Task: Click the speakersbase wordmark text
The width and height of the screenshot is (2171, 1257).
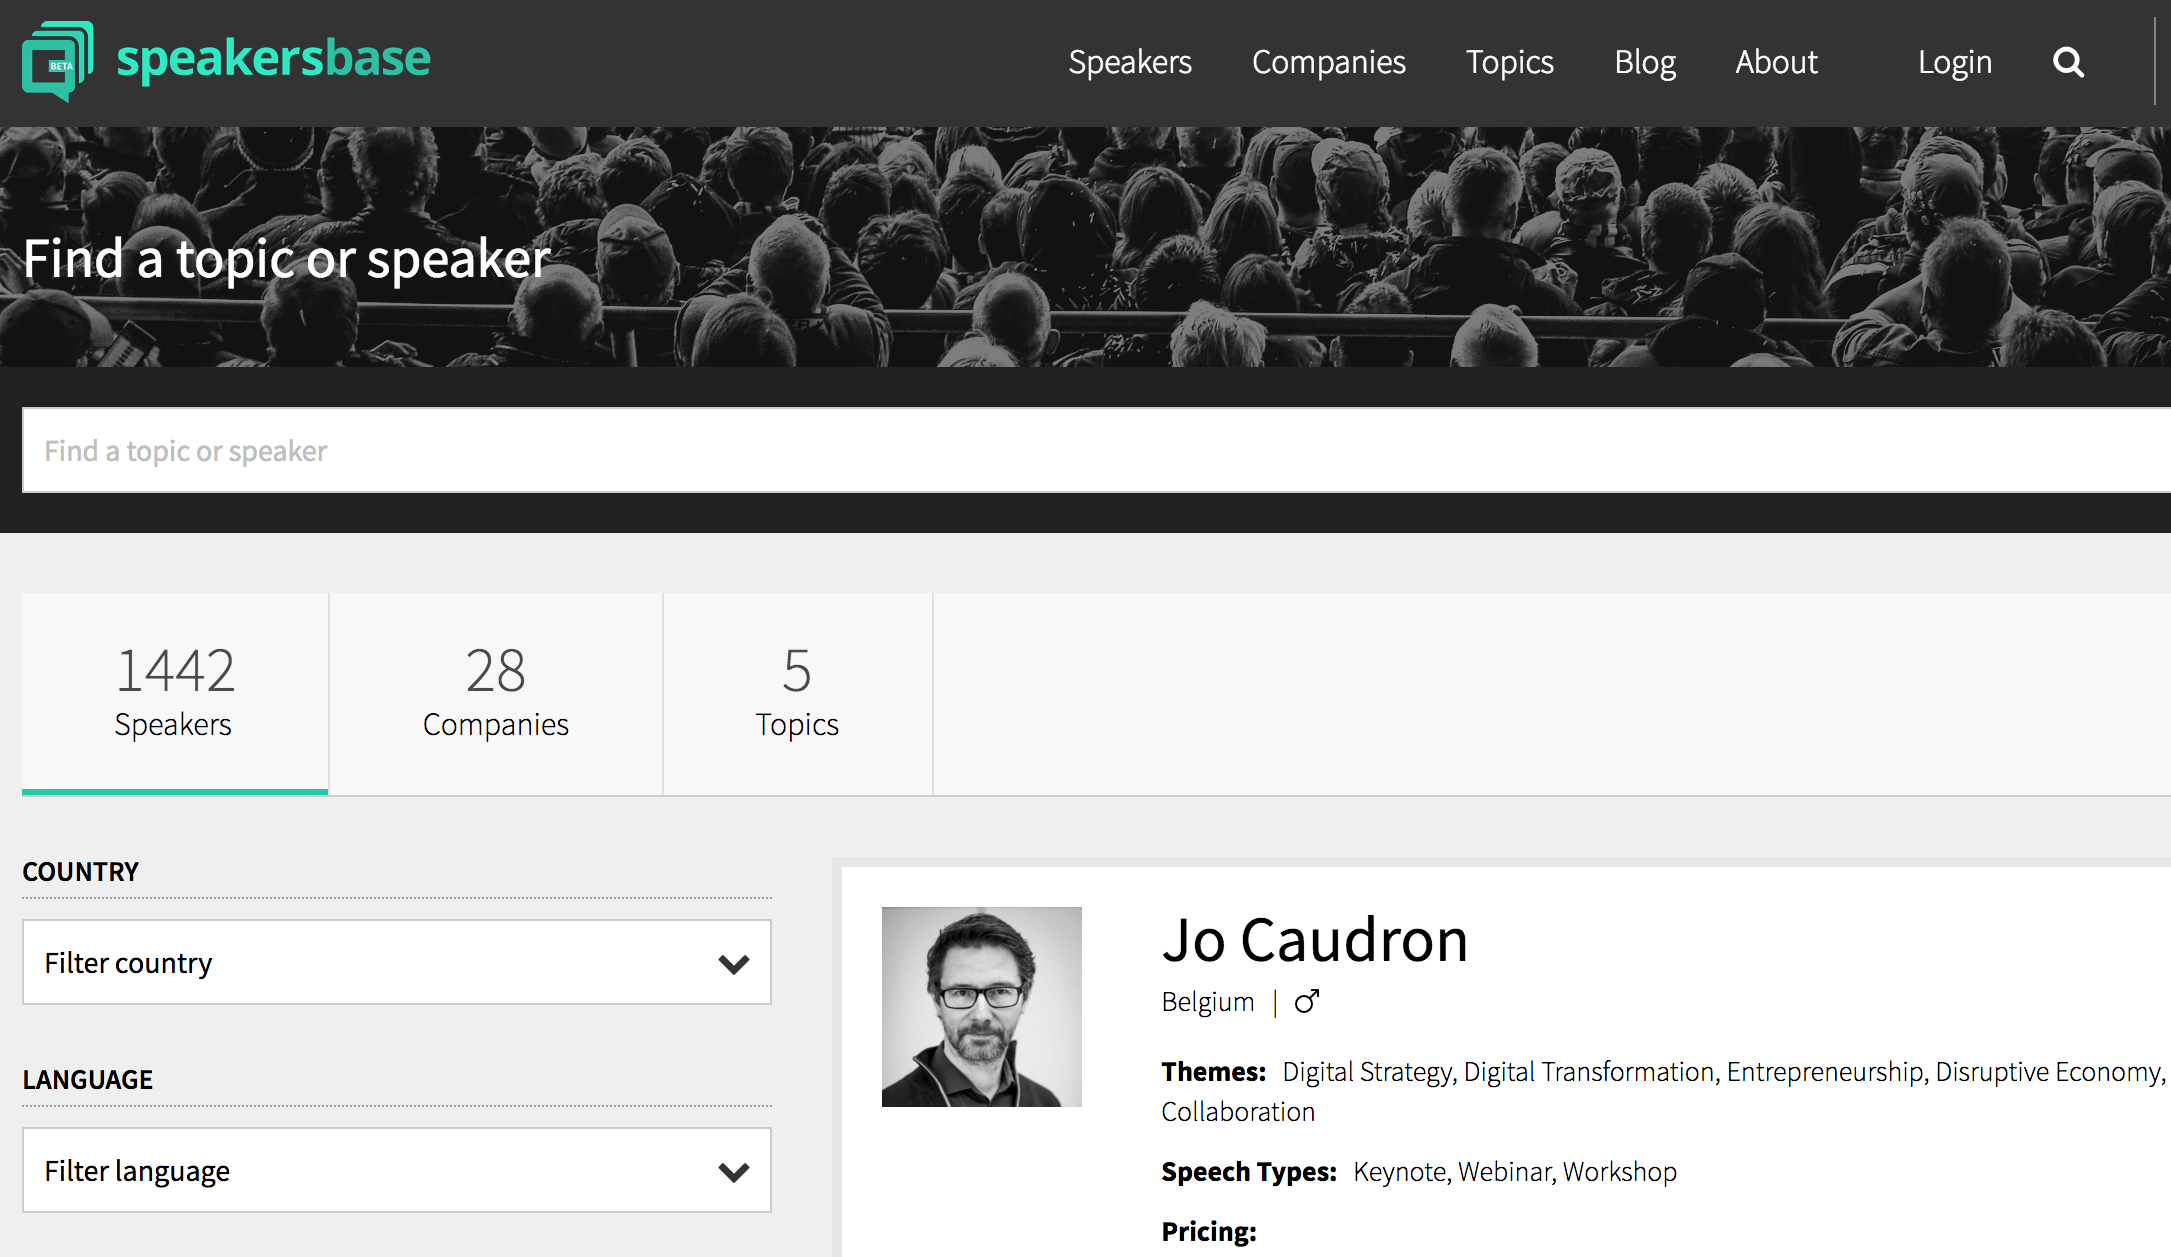Action: 273,58
